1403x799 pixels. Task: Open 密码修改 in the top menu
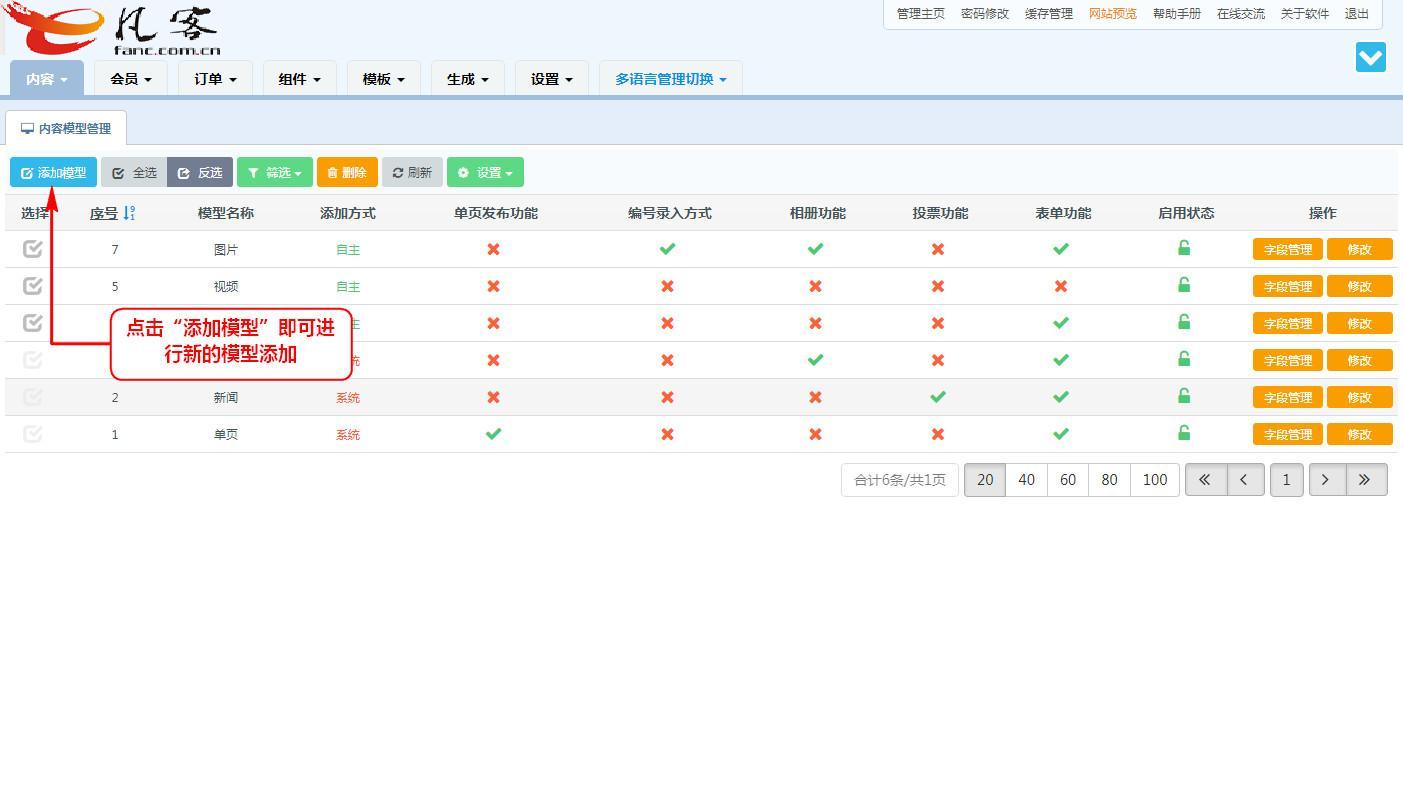984,14
